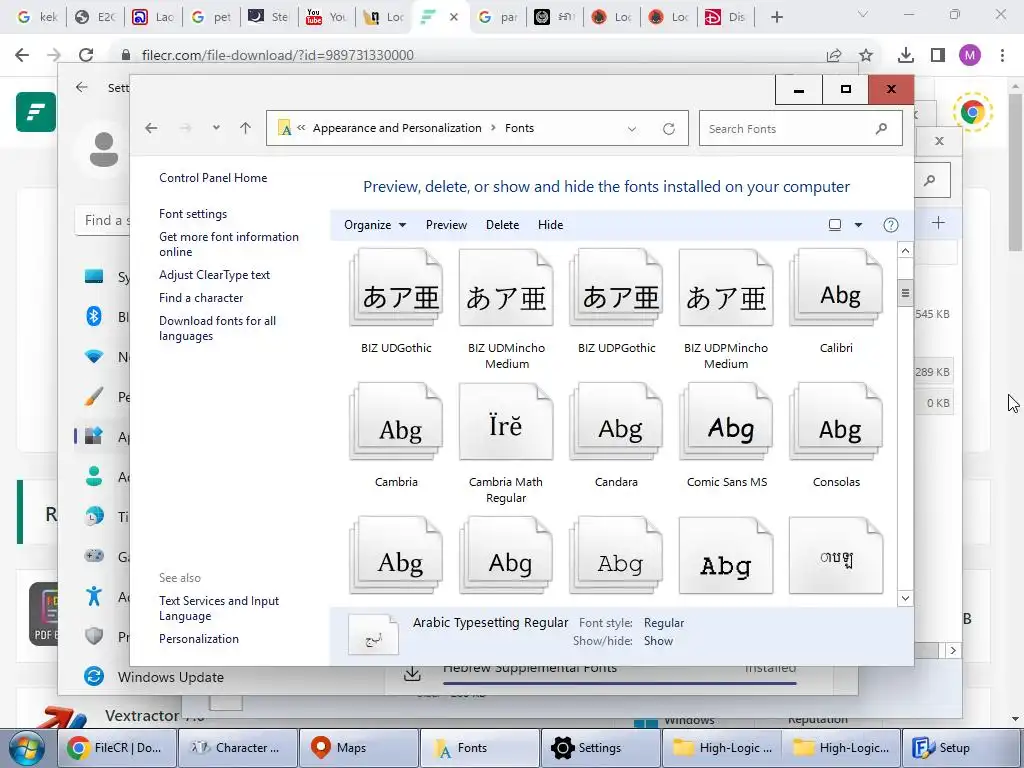
Task: Click Download fonts for all languages
Action: coord(217,328)
